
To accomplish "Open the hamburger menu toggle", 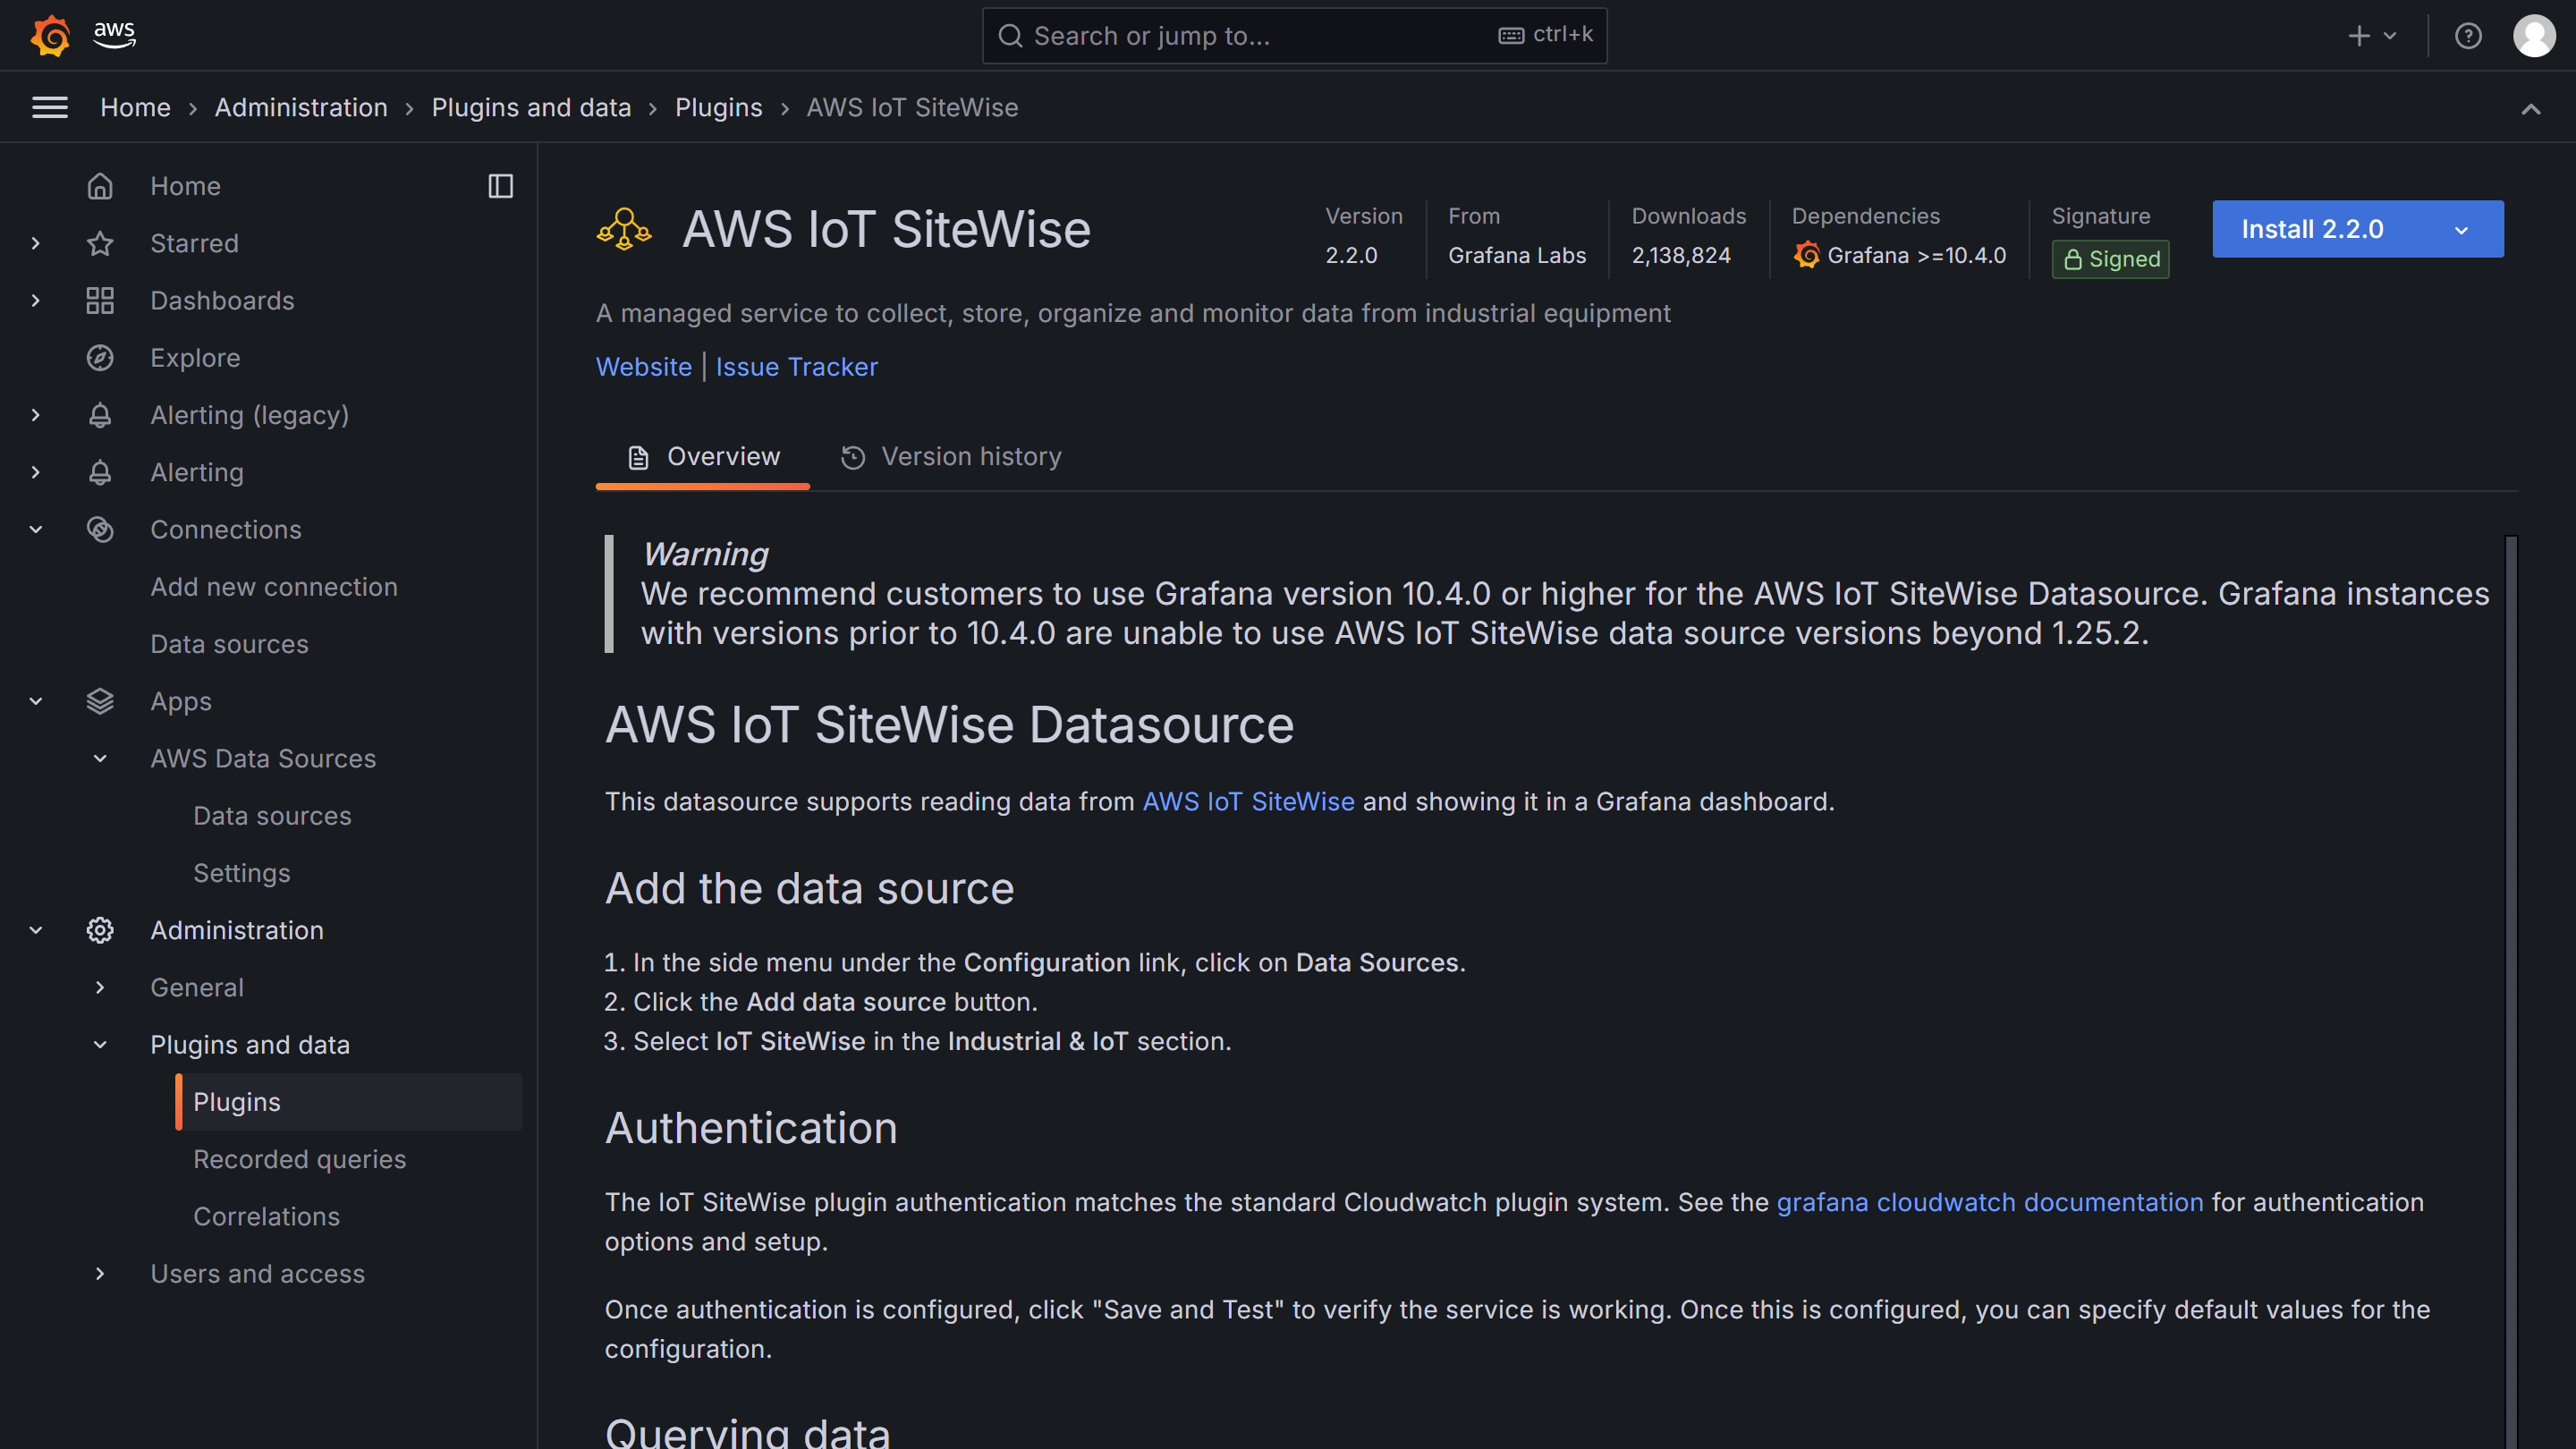I will [50, 107].
